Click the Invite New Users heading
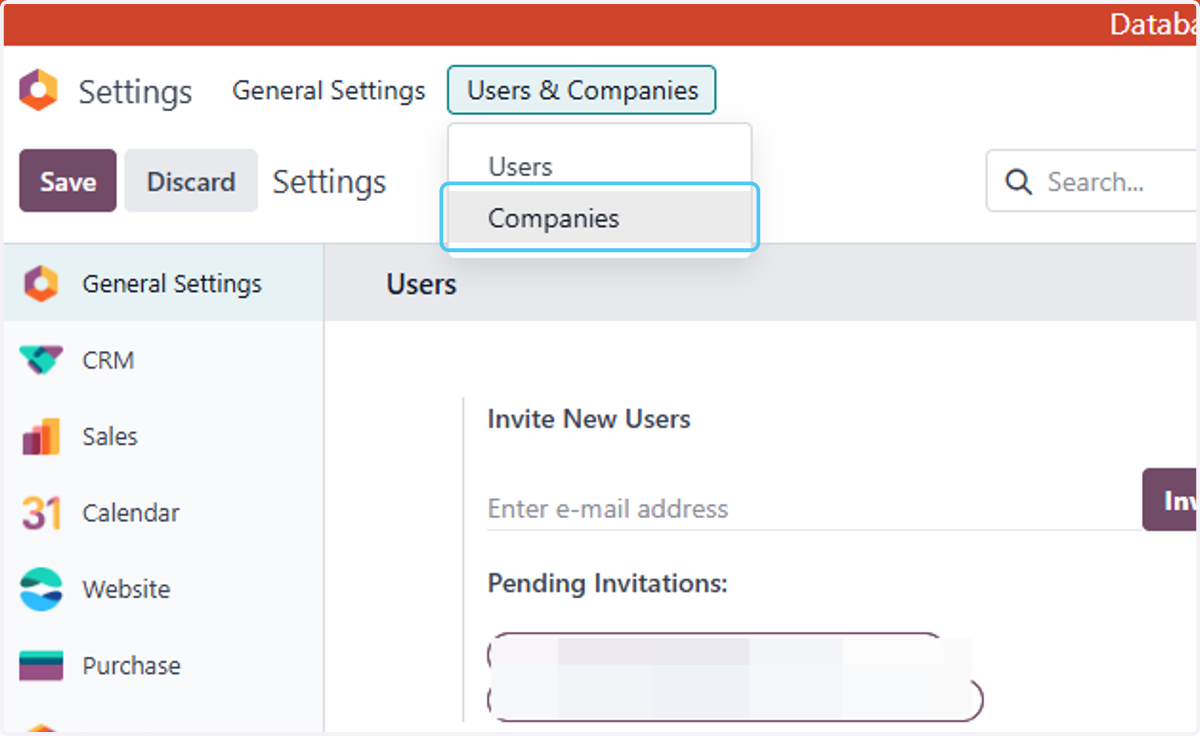The width and height of the screenshot is (1200, 736). tap(589, 418)
